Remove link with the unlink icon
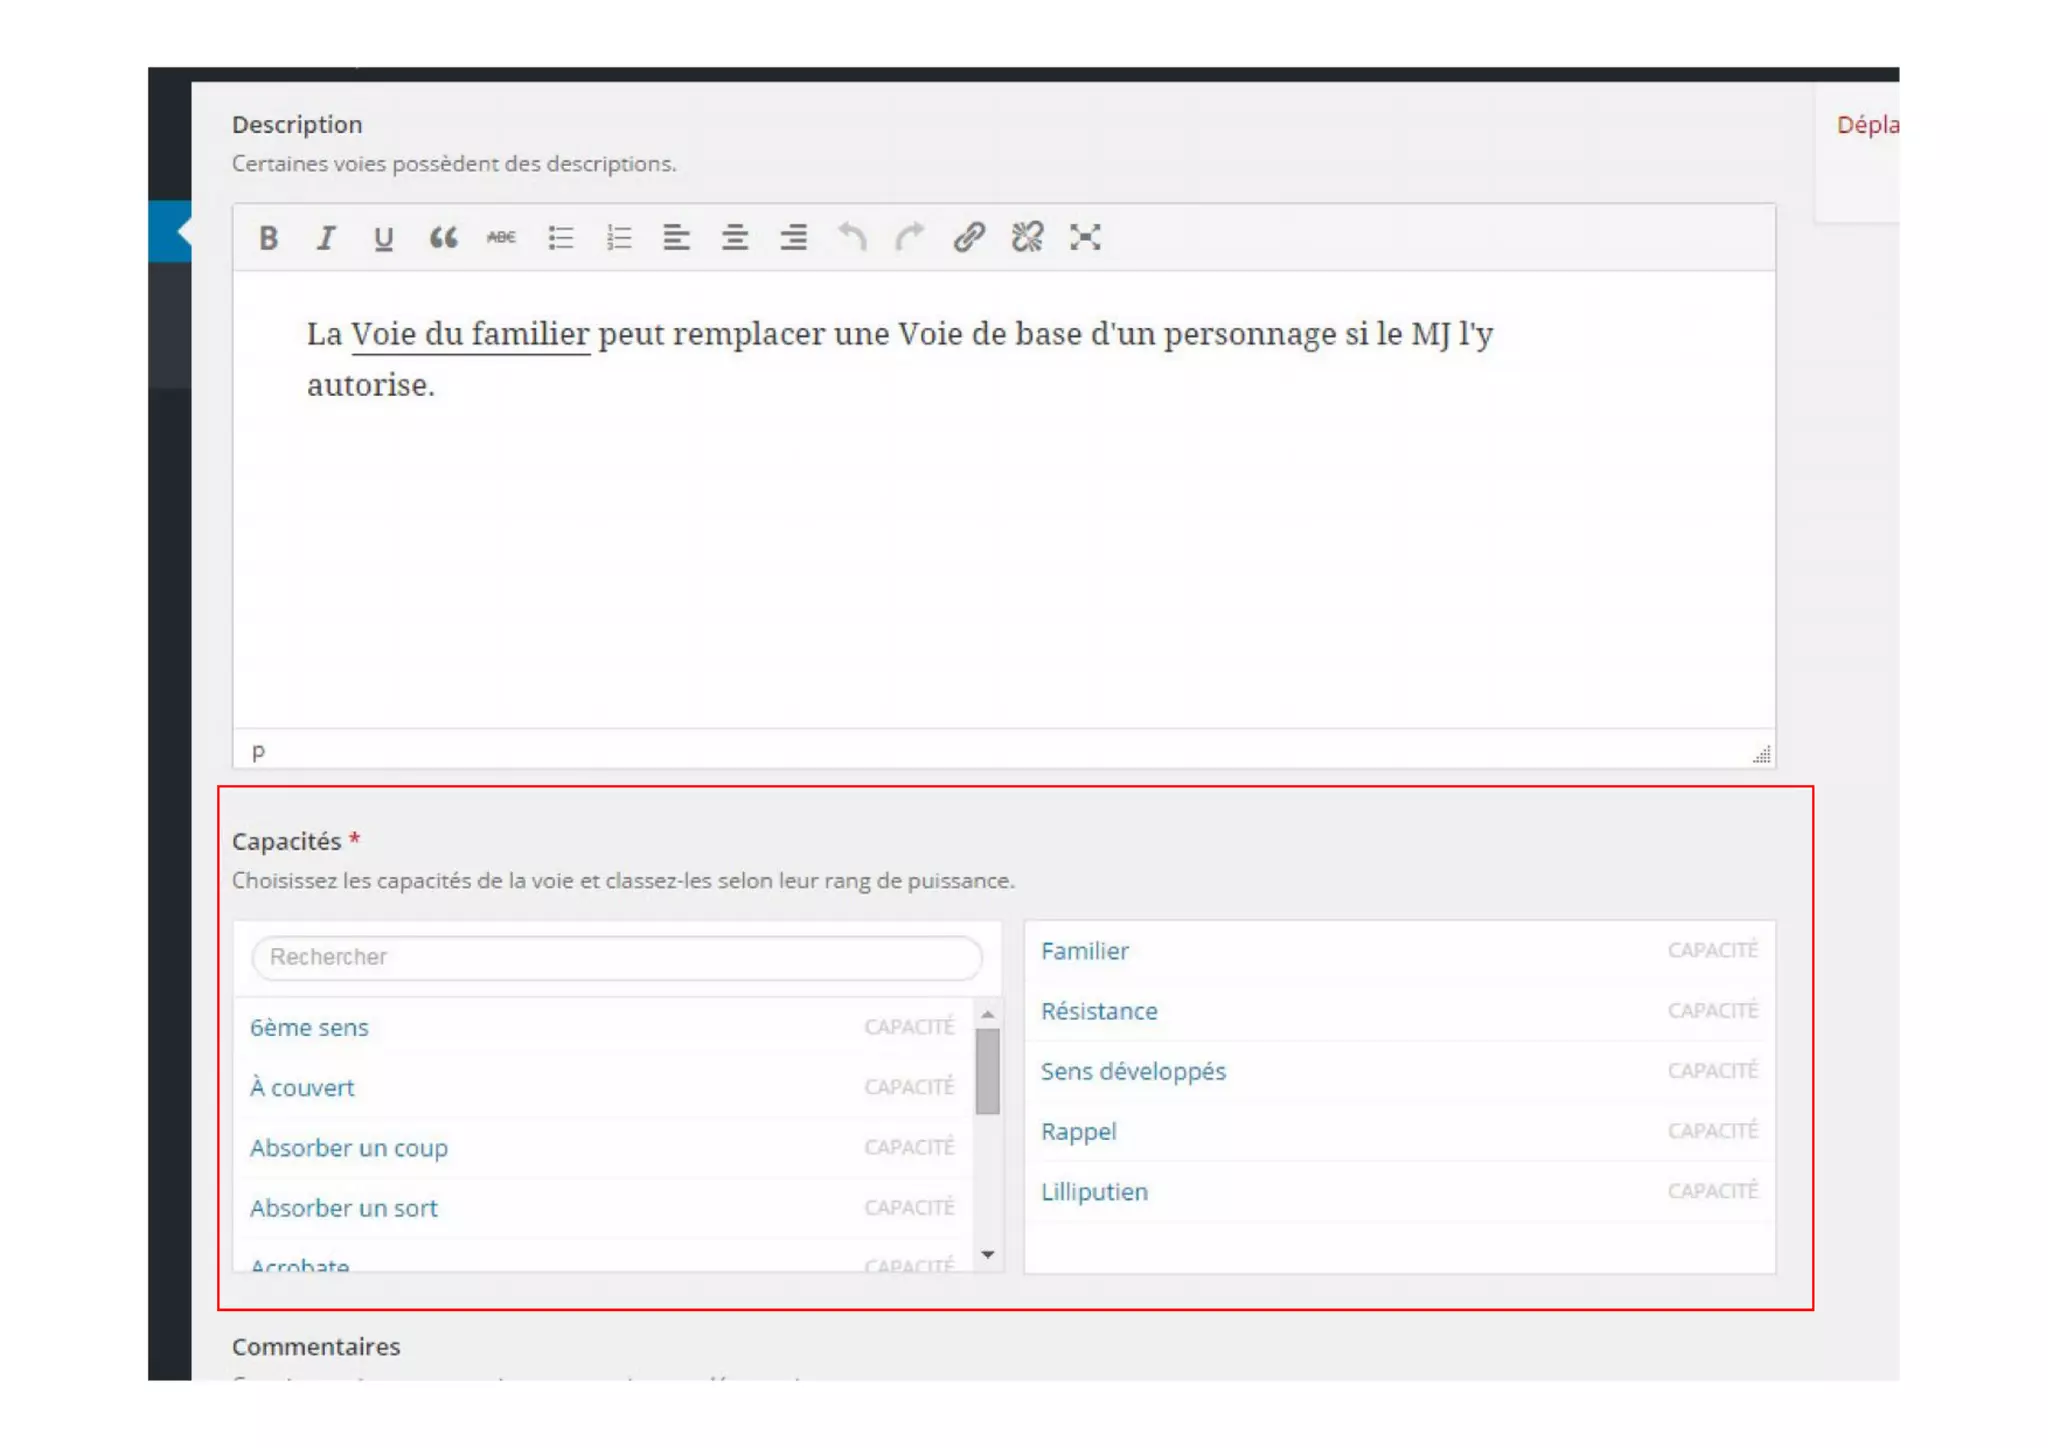 tap(1027, 238)
